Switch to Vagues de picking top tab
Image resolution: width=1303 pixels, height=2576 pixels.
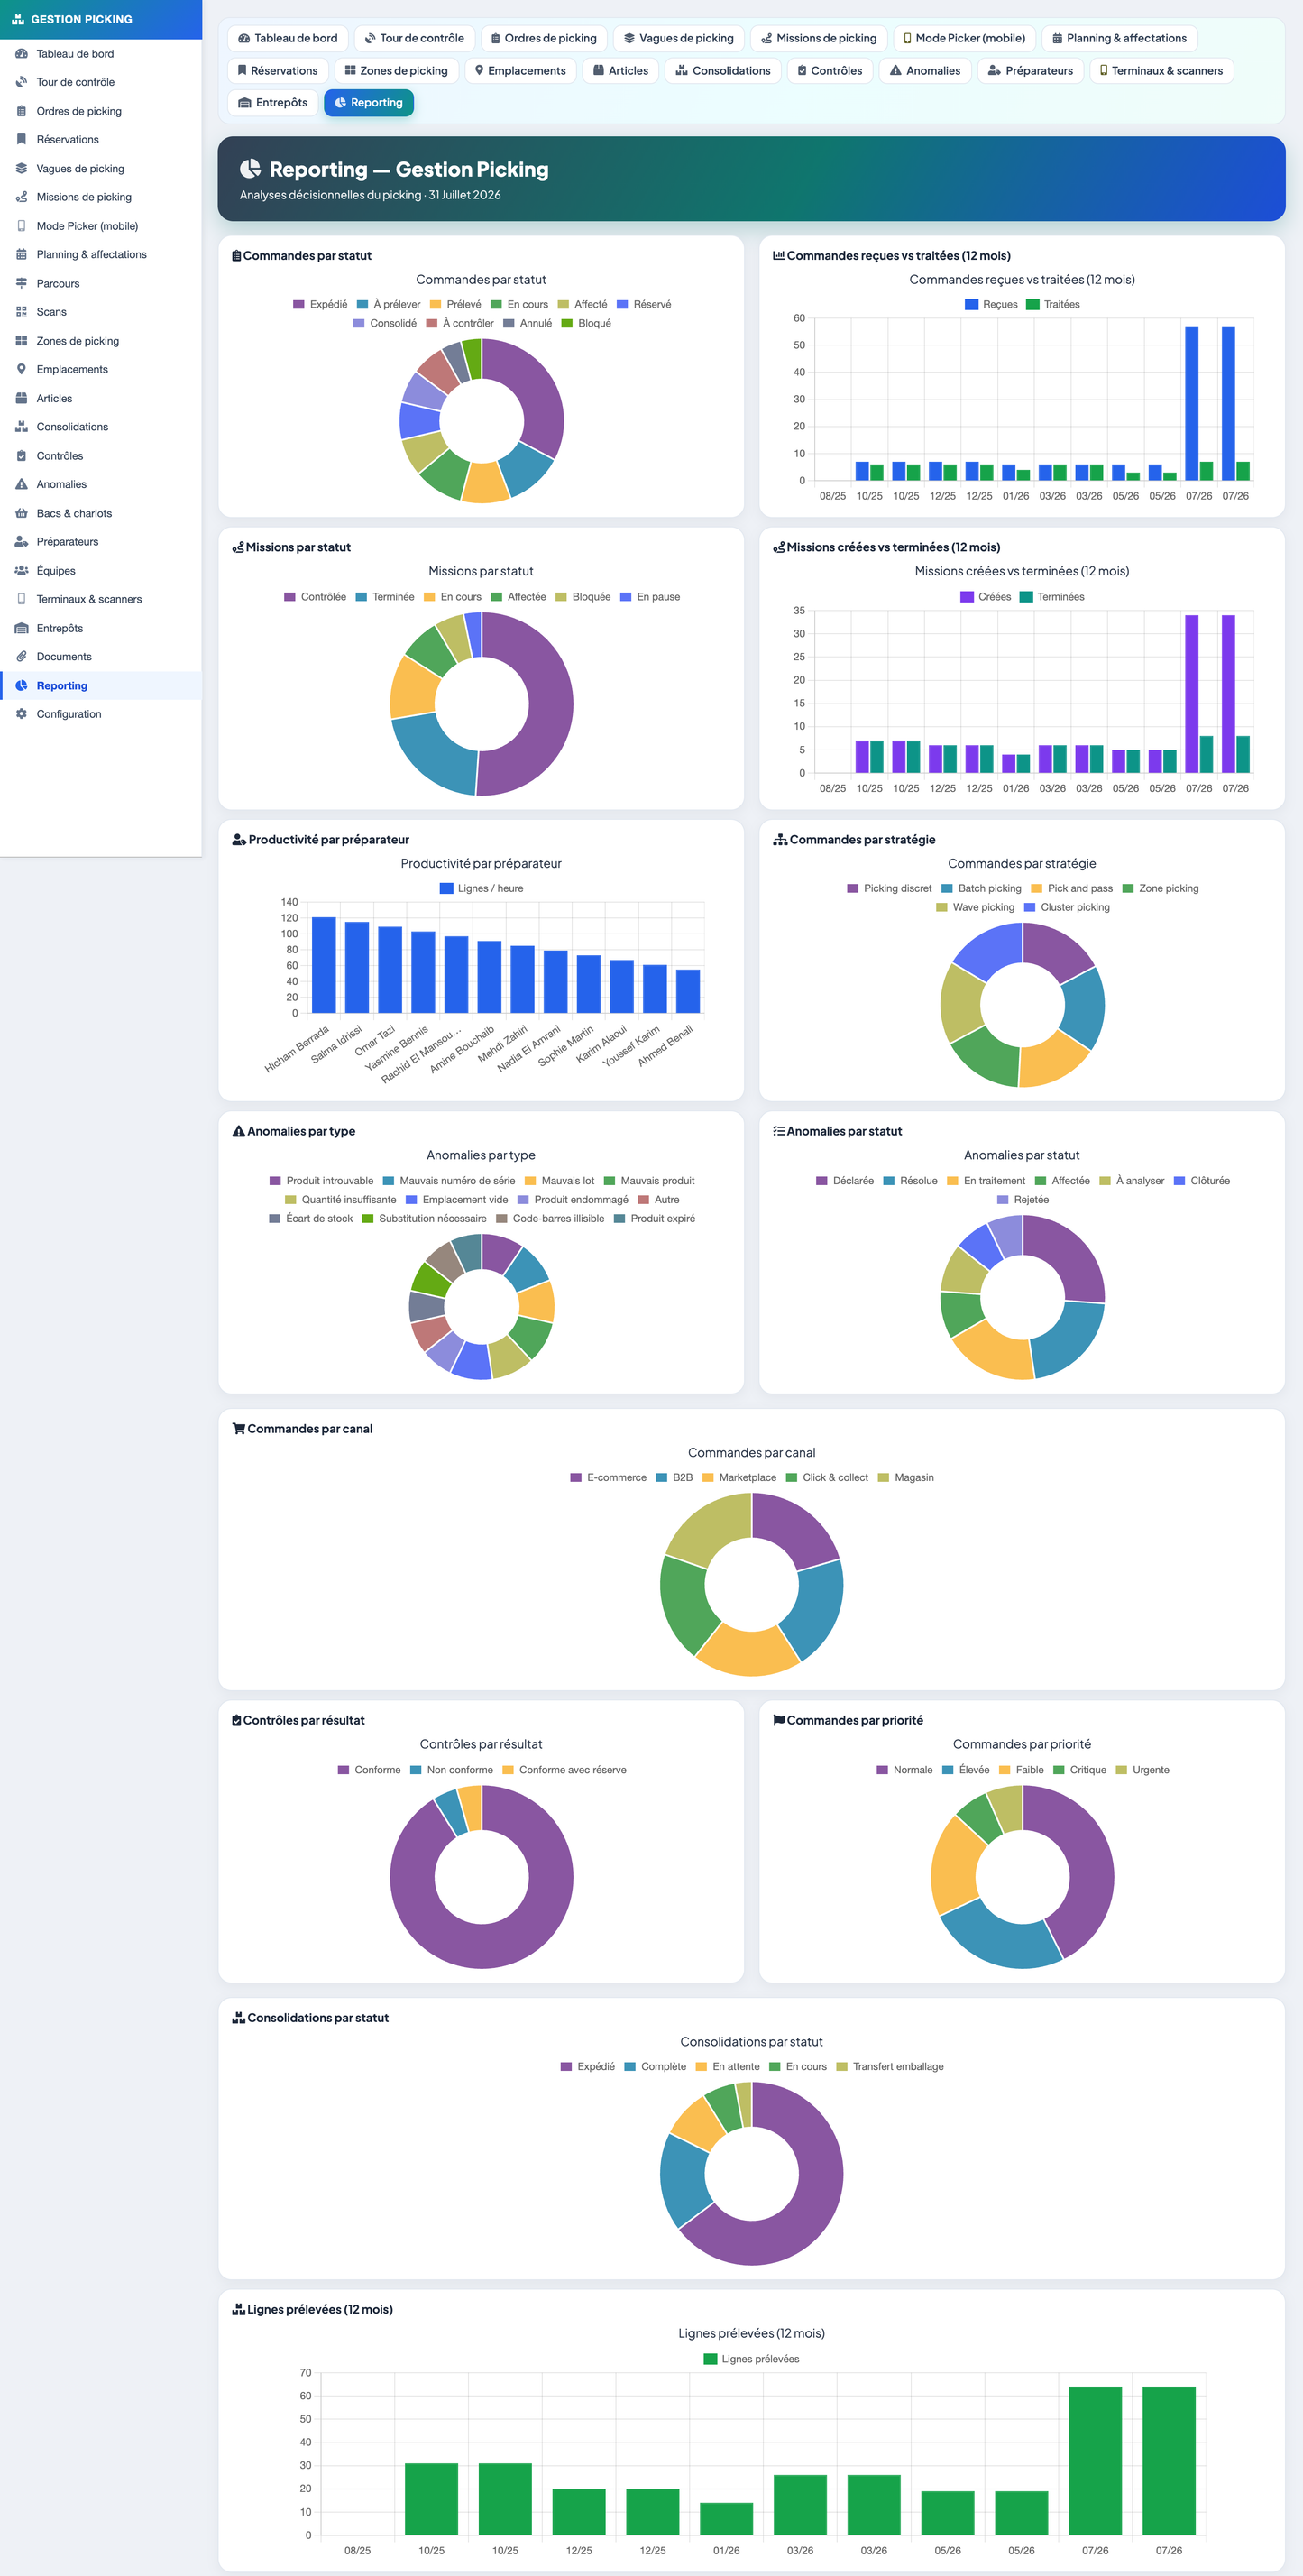678,38
